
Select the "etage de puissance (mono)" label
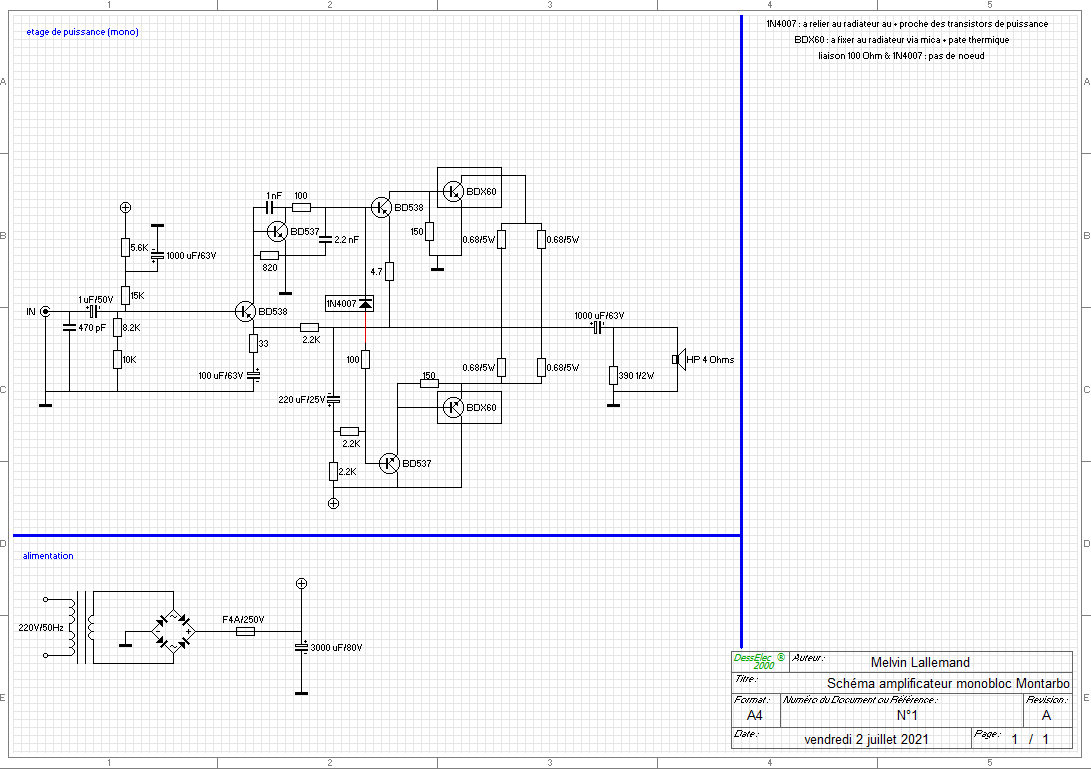coord(82,32)
